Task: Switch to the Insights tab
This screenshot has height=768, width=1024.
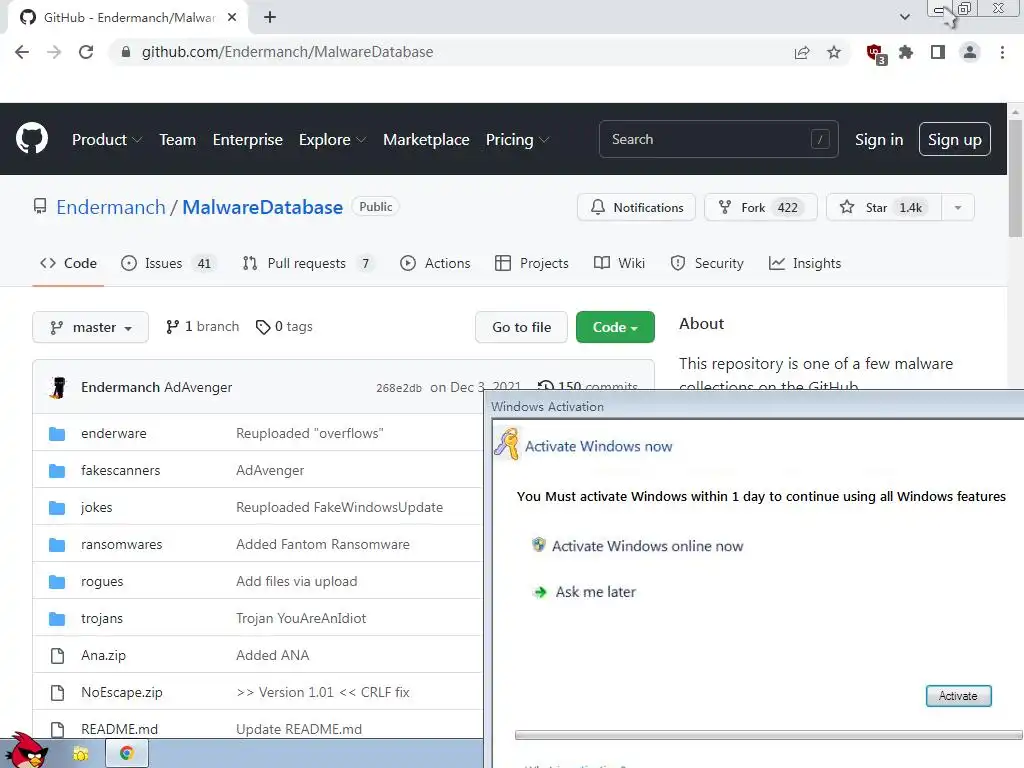Action: tap(805, 263)
